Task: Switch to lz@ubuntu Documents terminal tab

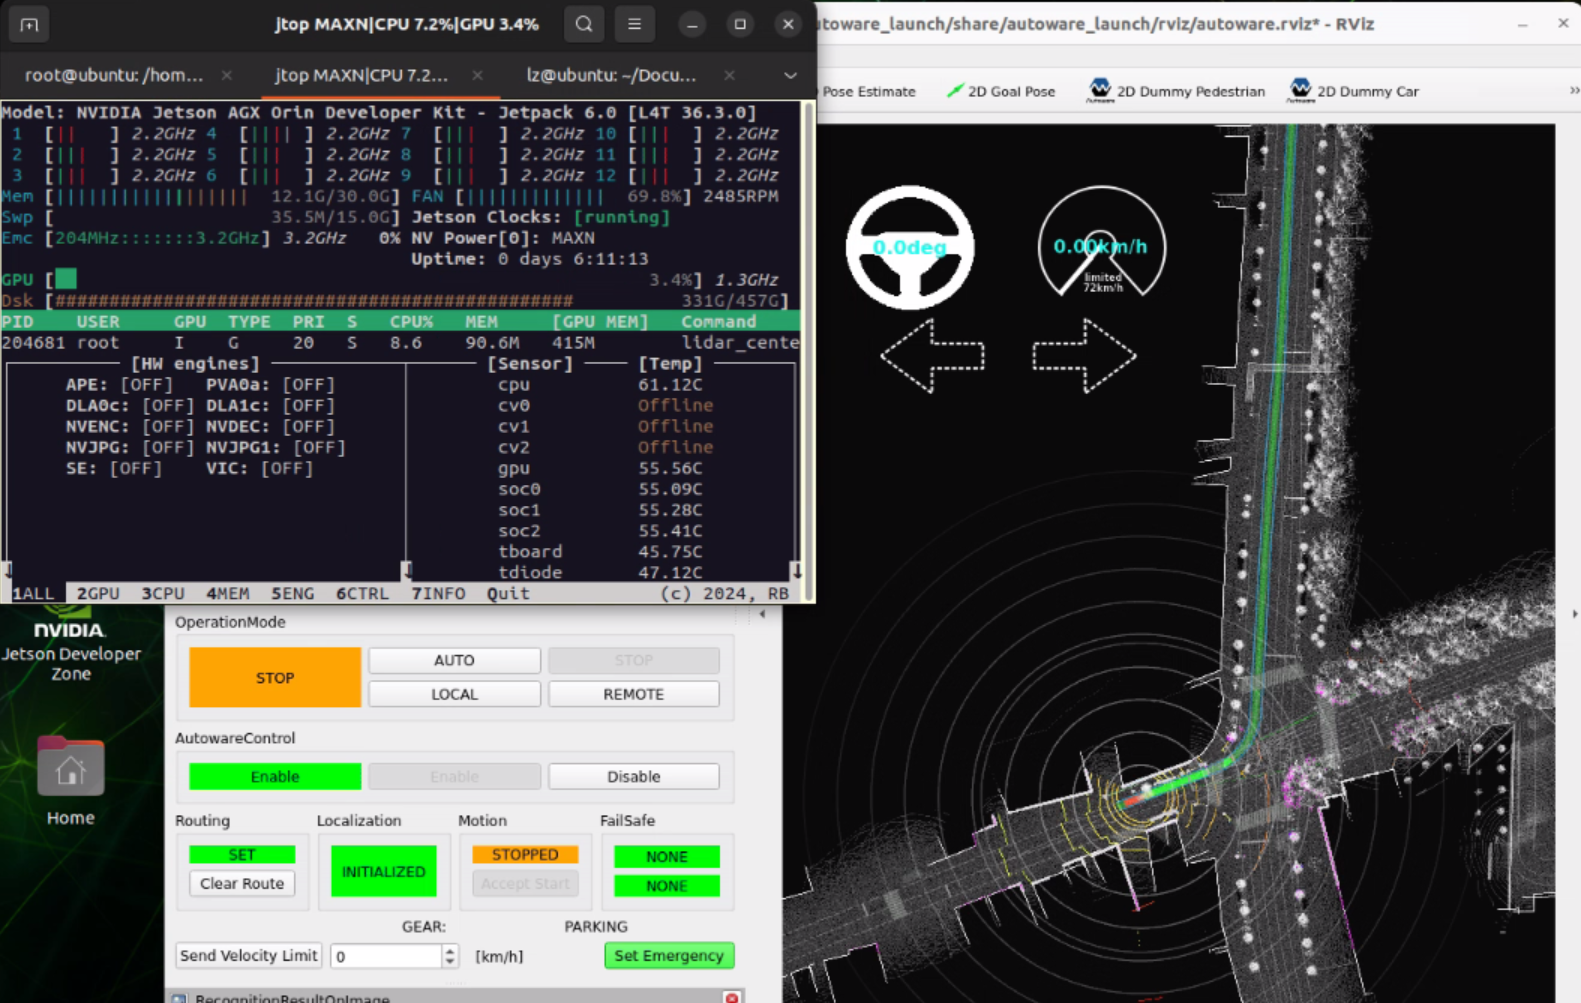Action: pos(611,75)
